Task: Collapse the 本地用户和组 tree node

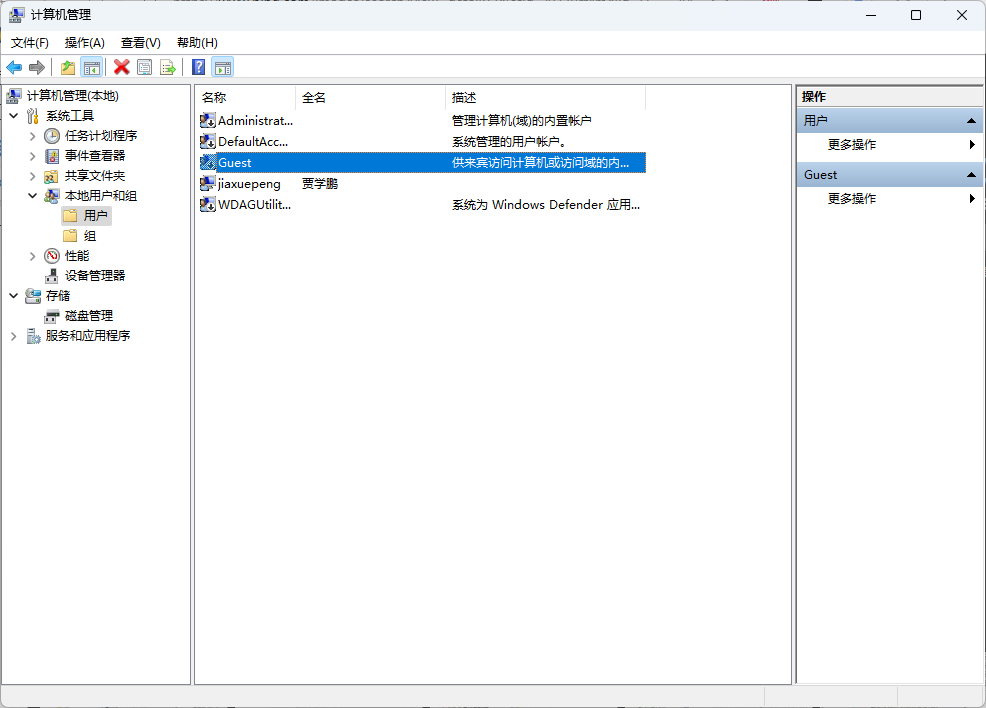Action: (32, 196)
